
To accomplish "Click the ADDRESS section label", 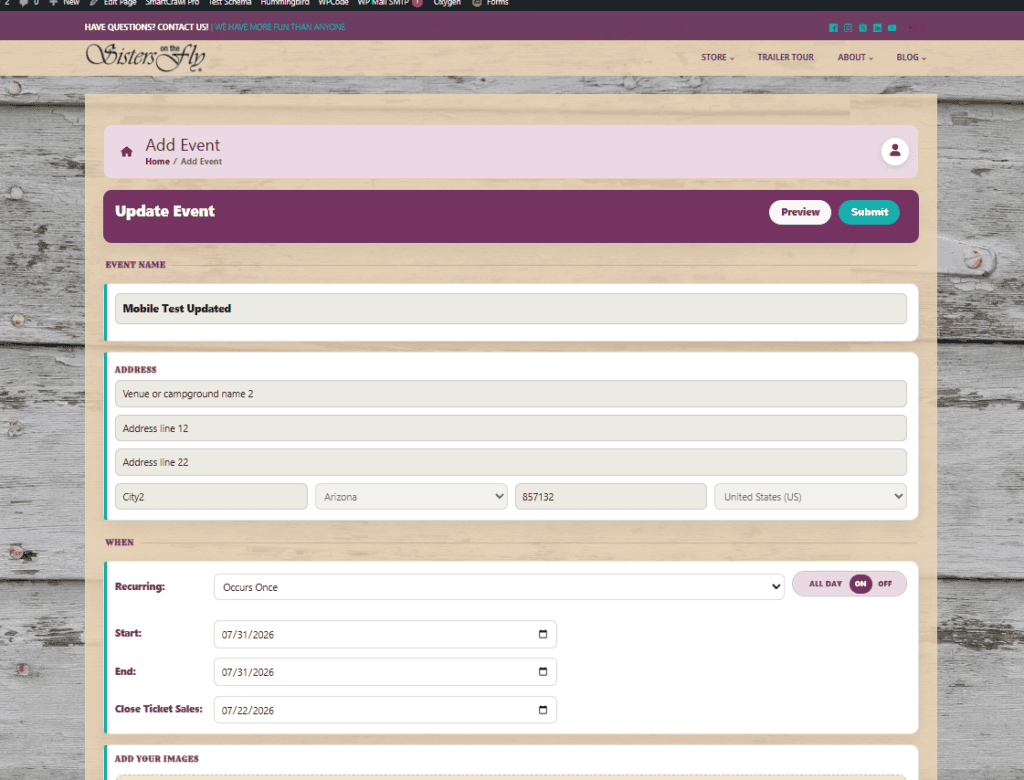I will [x=135, y=370].
